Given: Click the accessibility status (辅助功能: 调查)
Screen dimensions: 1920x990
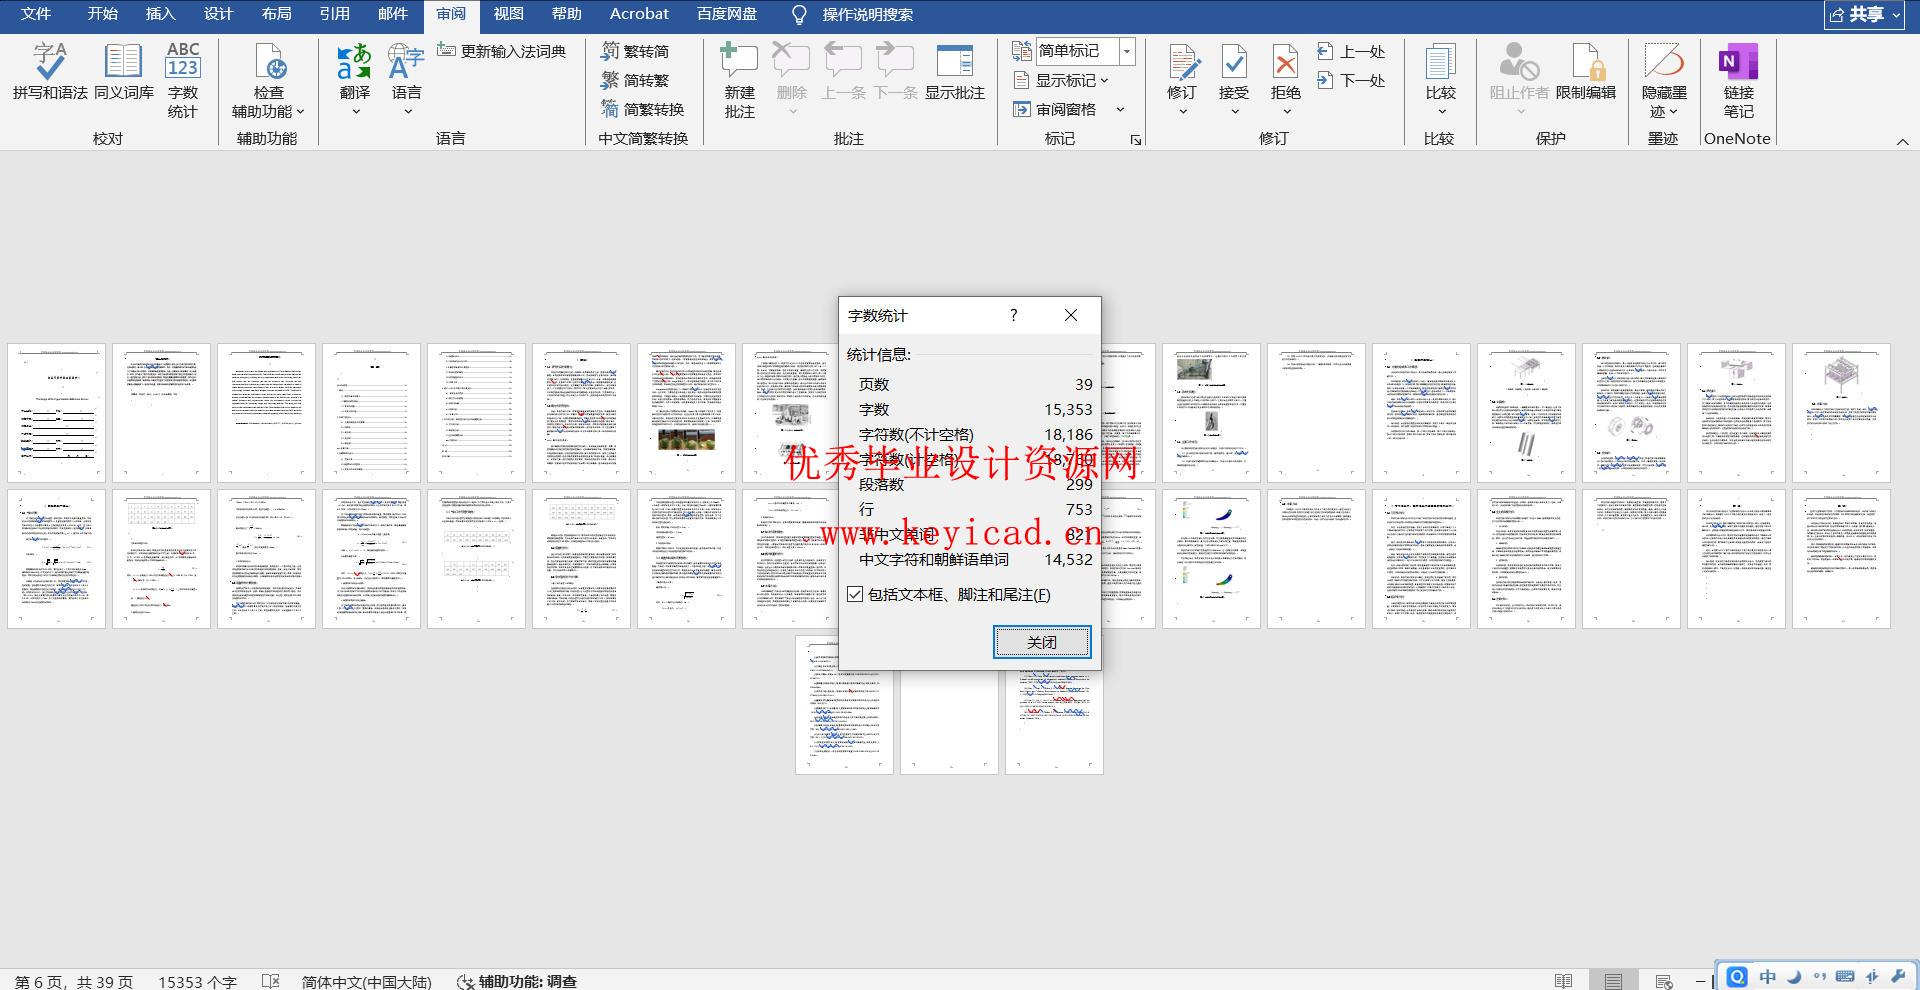Looking at the screenshot, I should click(517, 982).
